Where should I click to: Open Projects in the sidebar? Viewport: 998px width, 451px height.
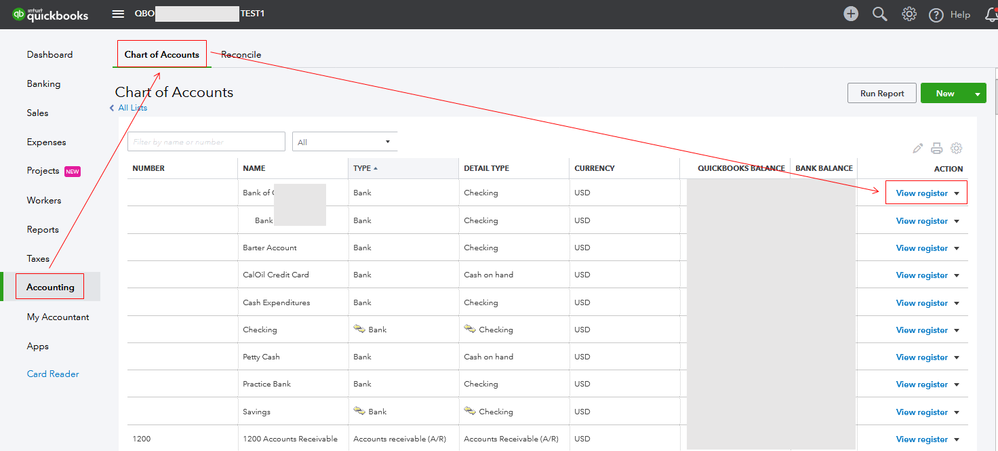pyautogui.click(x=43, y=170)
